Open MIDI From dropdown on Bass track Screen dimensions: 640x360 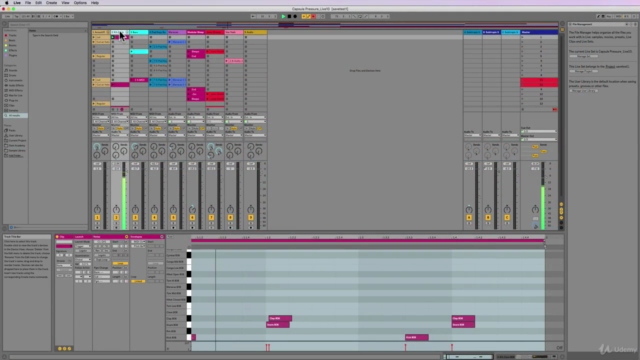tap(139, 118)
